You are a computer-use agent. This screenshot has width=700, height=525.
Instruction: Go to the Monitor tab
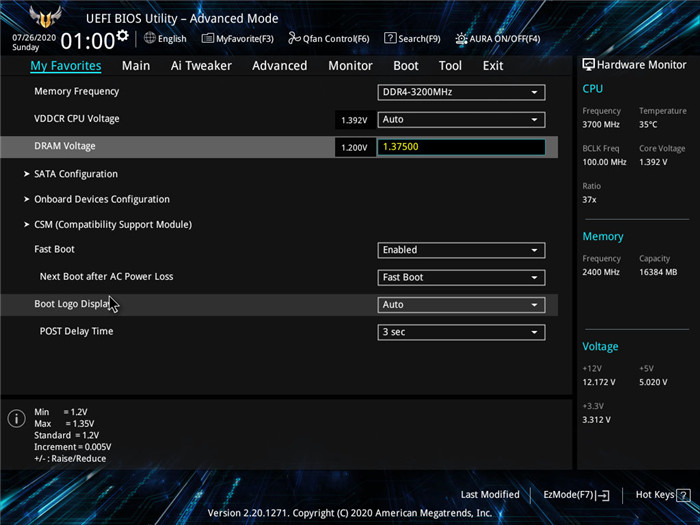click(x=350, y=66)
